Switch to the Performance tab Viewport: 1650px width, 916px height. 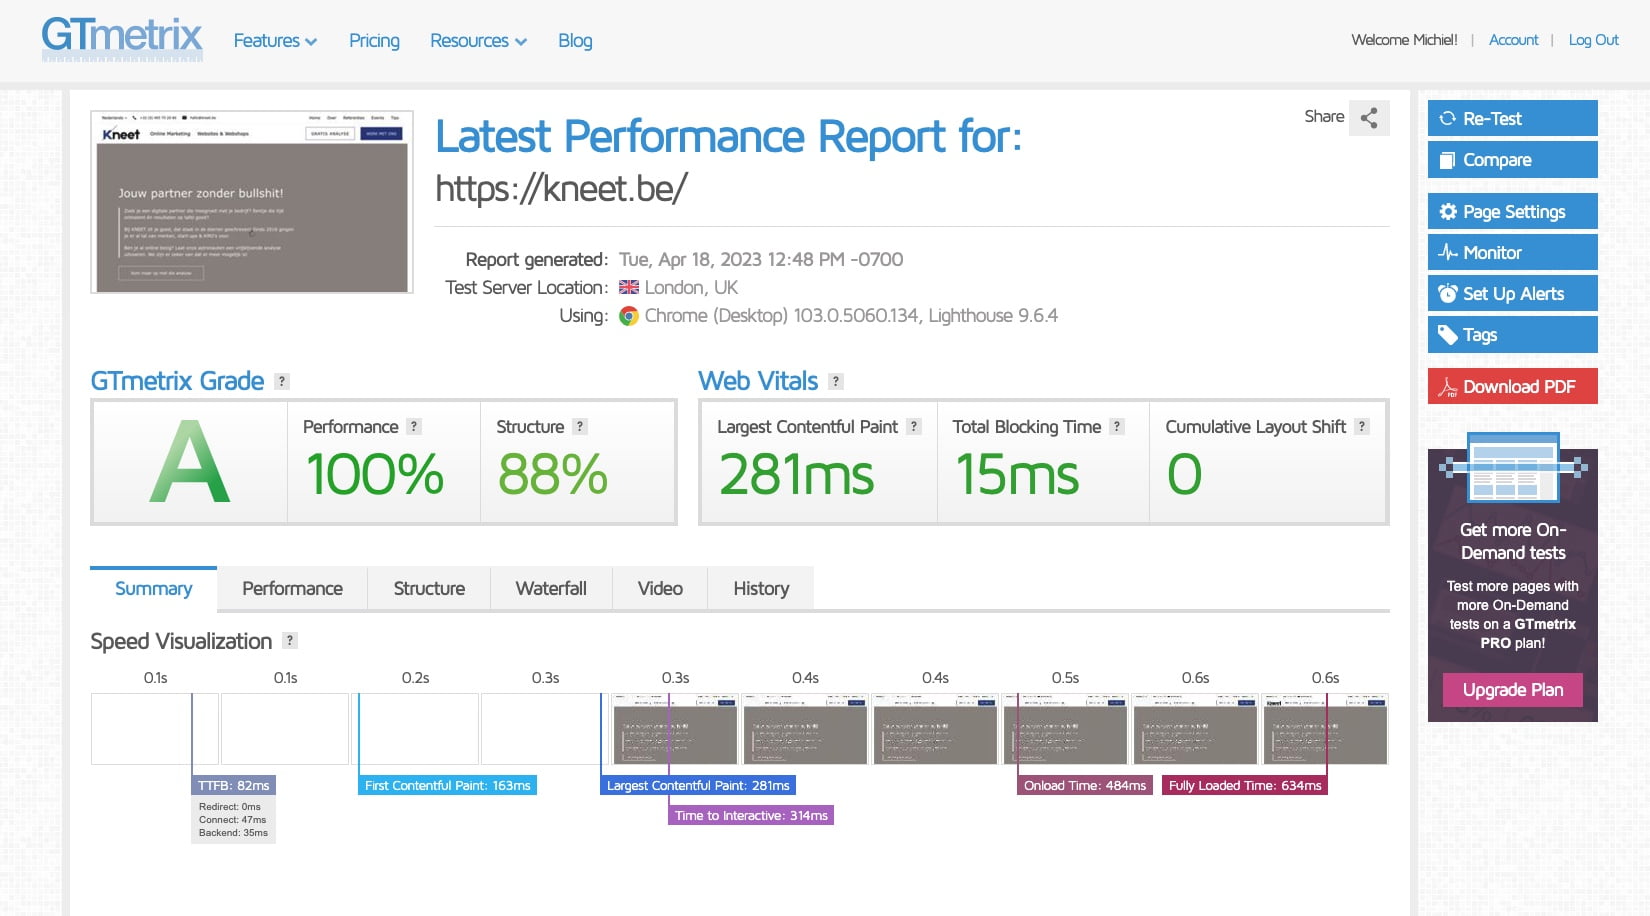(x=292, y=589)
